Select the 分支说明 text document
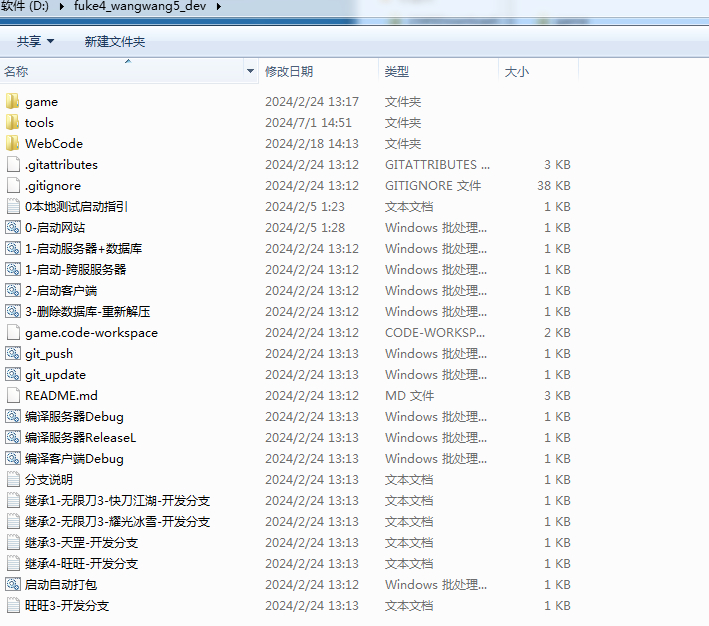This screenshot has width=709, height=626. (49, 479)
